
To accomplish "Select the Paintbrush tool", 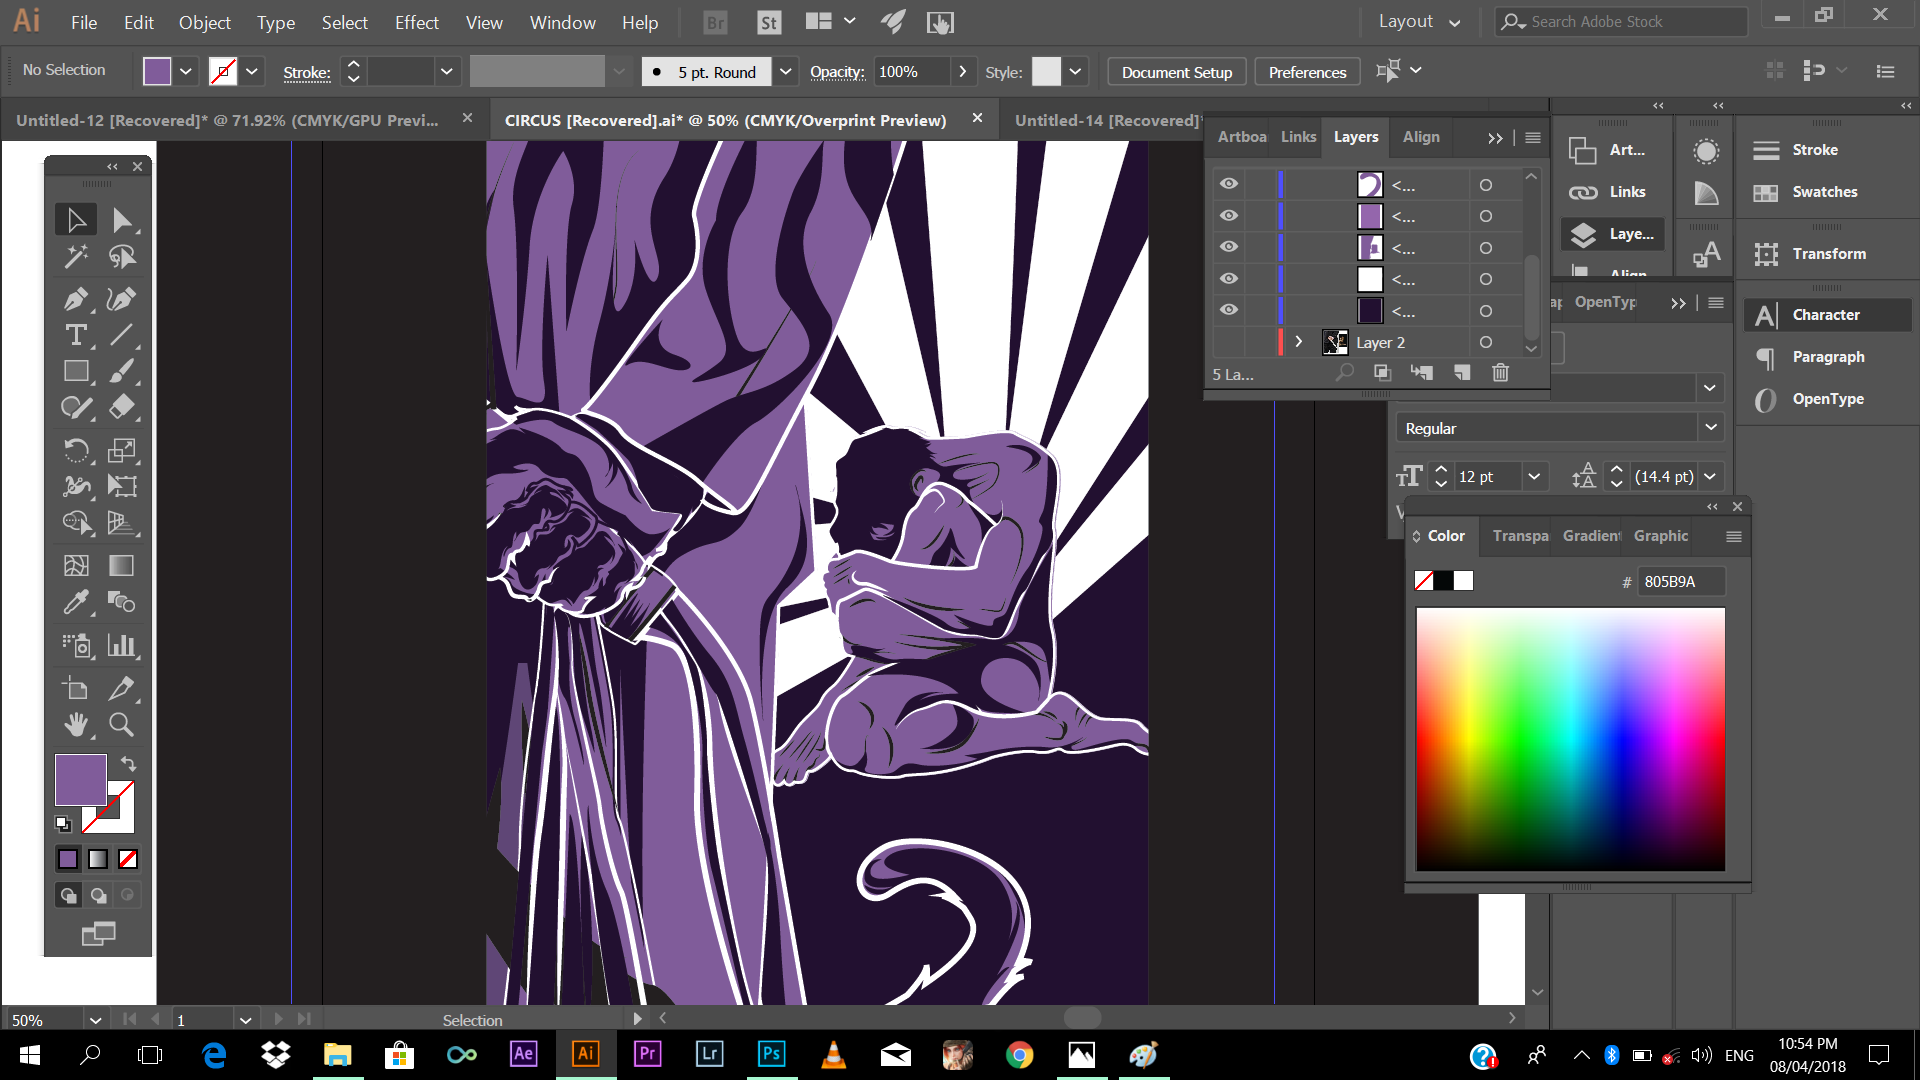I will click(122, 371).
